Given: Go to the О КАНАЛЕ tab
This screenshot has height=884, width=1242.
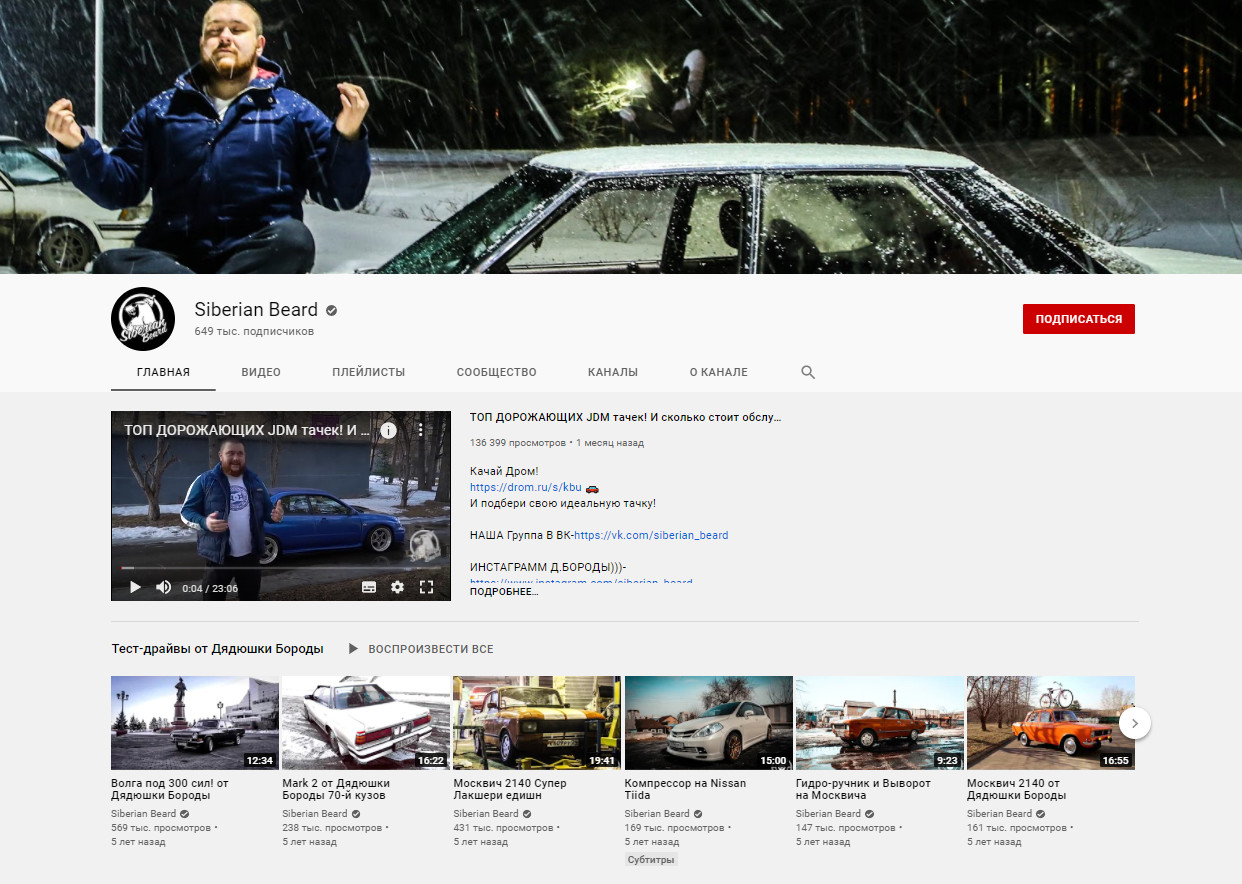Looking at the screenshot, I should (718, 372).
